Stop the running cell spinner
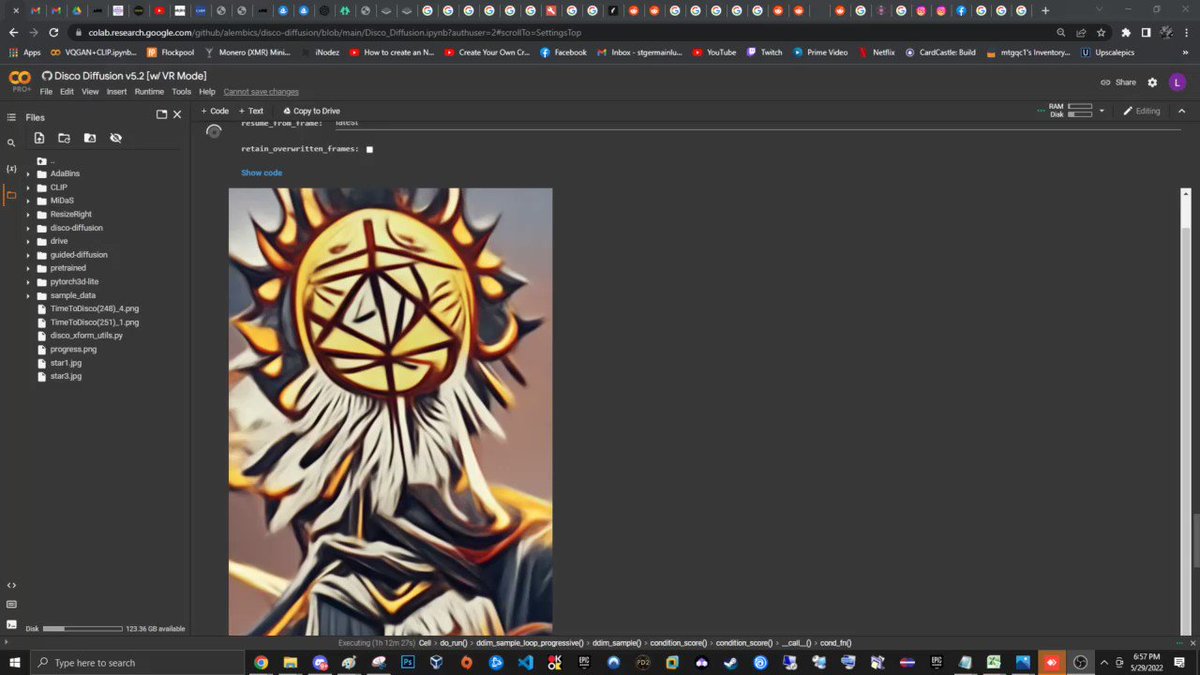The width and height of the screenshot is (1200, 675). click(213, 131)
